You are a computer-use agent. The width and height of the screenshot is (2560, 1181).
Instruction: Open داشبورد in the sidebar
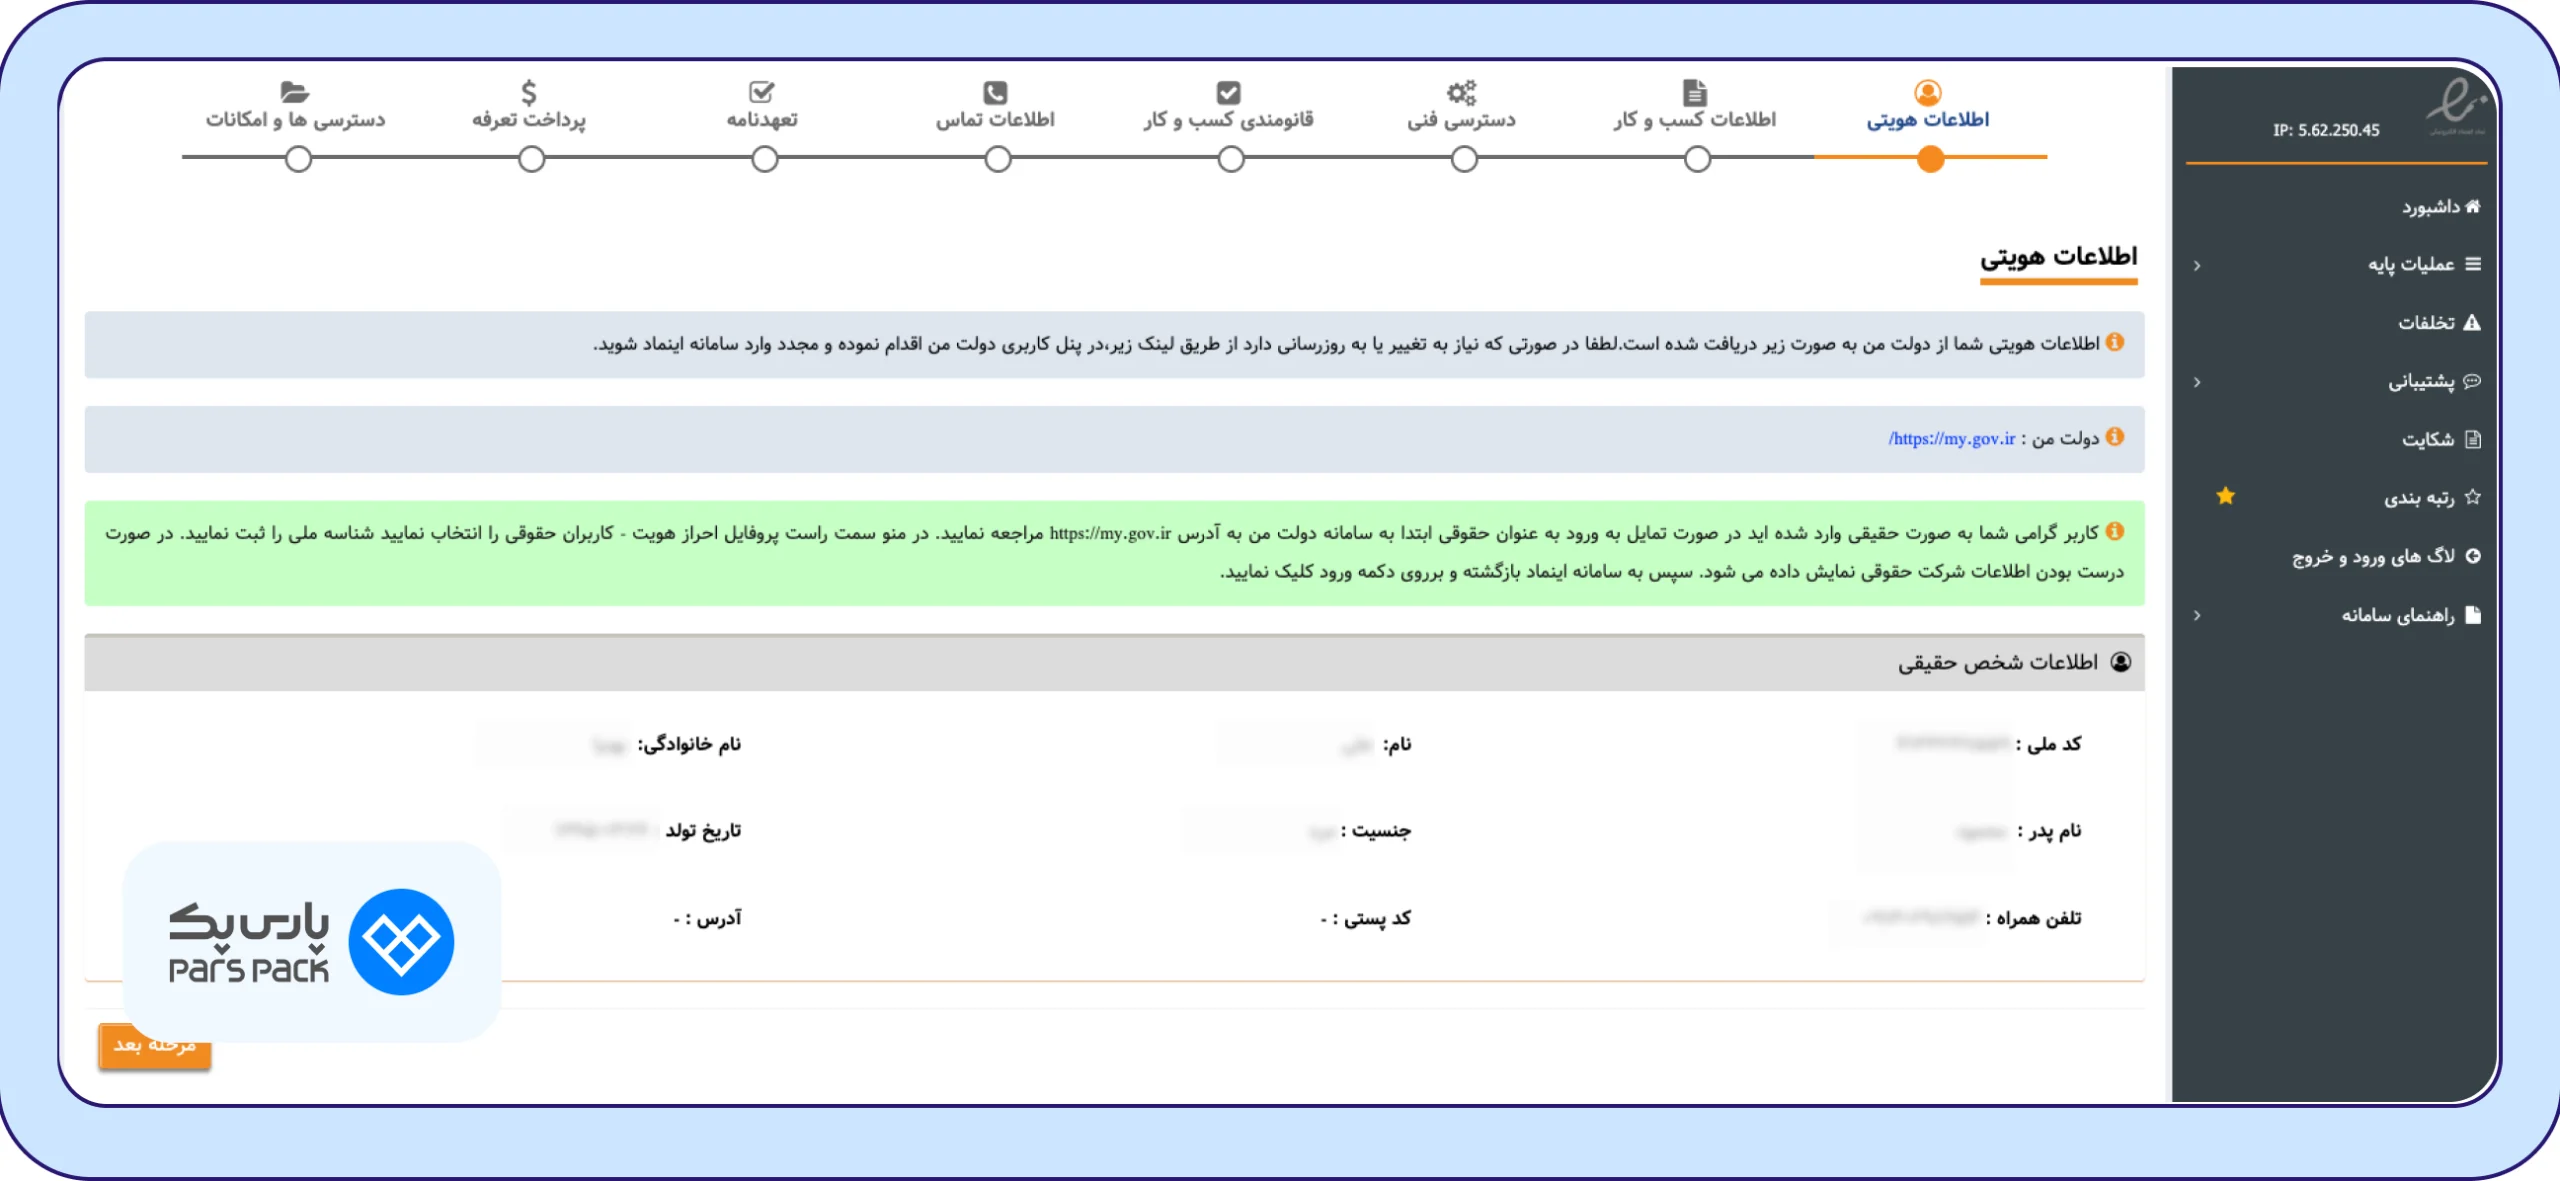[2431, 207]
